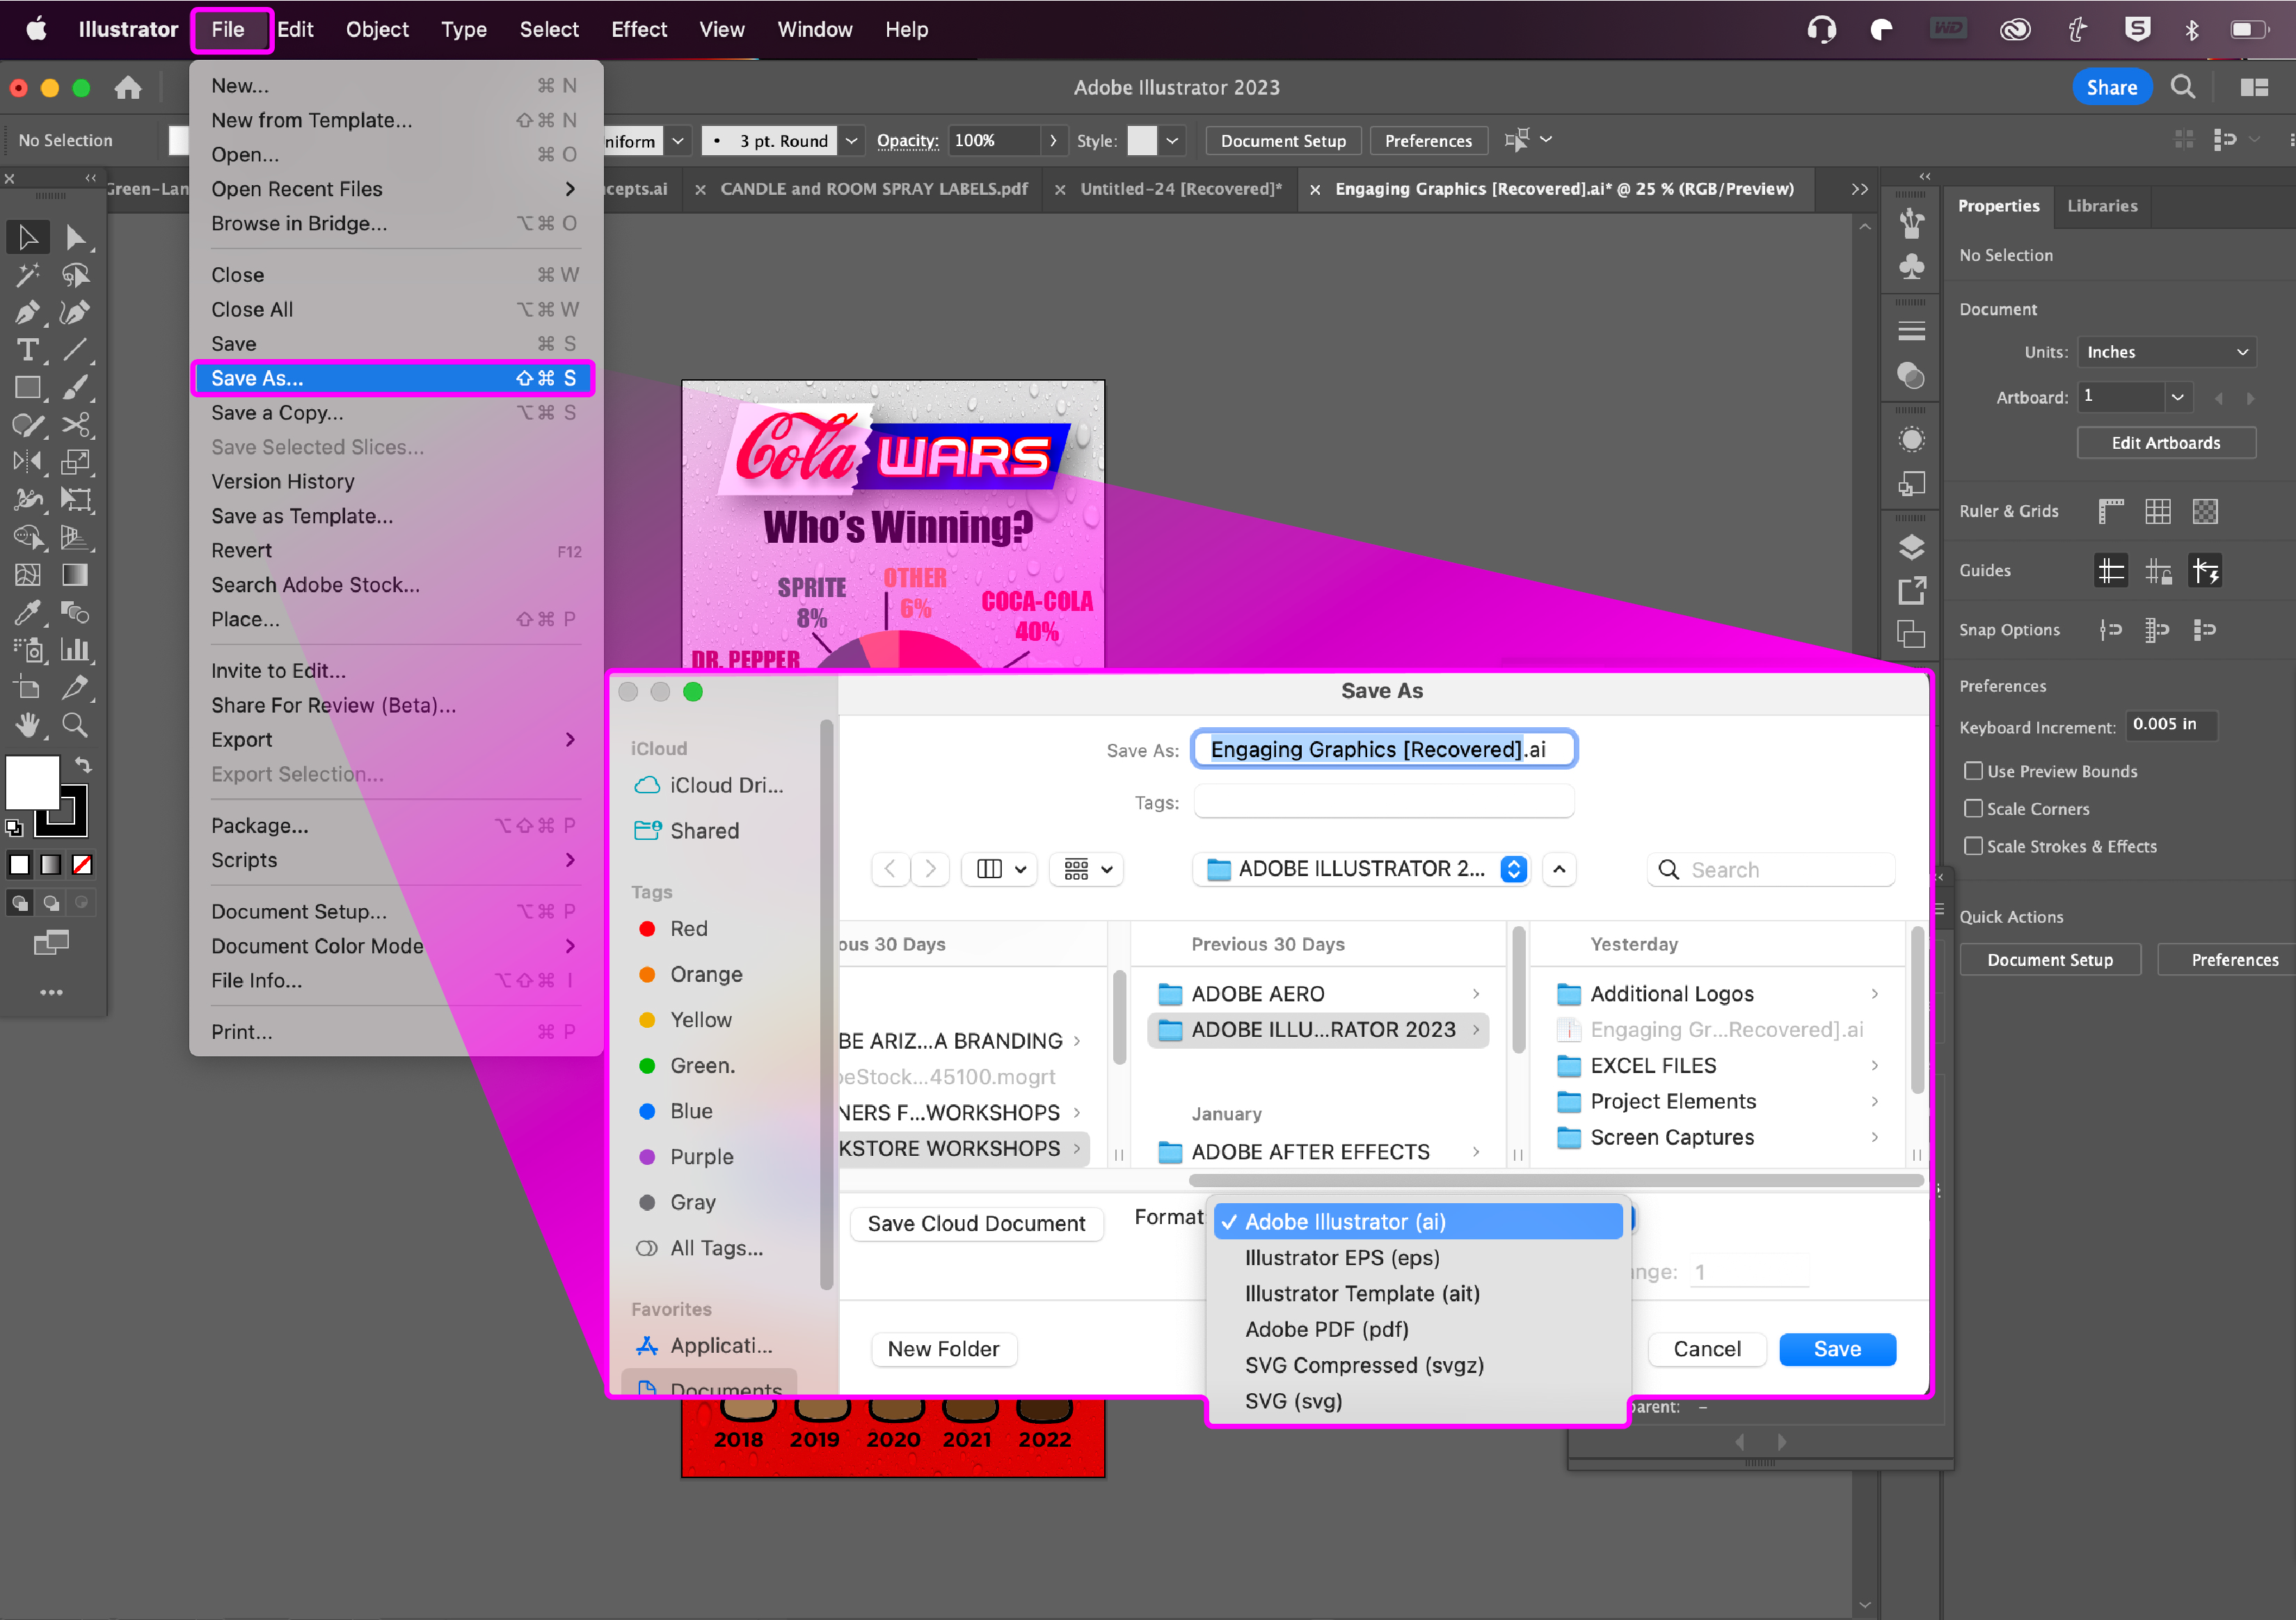This screenshot has width=2296, height=1620.
Task: Click the Save As filename field
Action: pyautogui.click(x=1384, y=749)
